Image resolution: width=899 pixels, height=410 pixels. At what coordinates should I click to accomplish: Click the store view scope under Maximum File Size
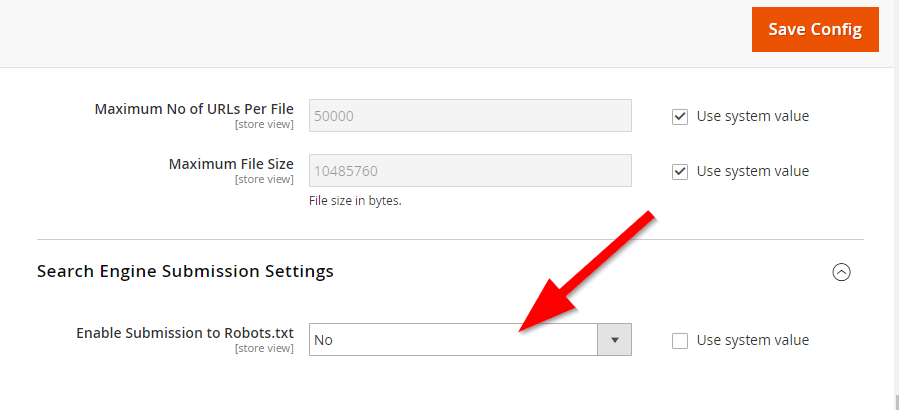point(264,179)
